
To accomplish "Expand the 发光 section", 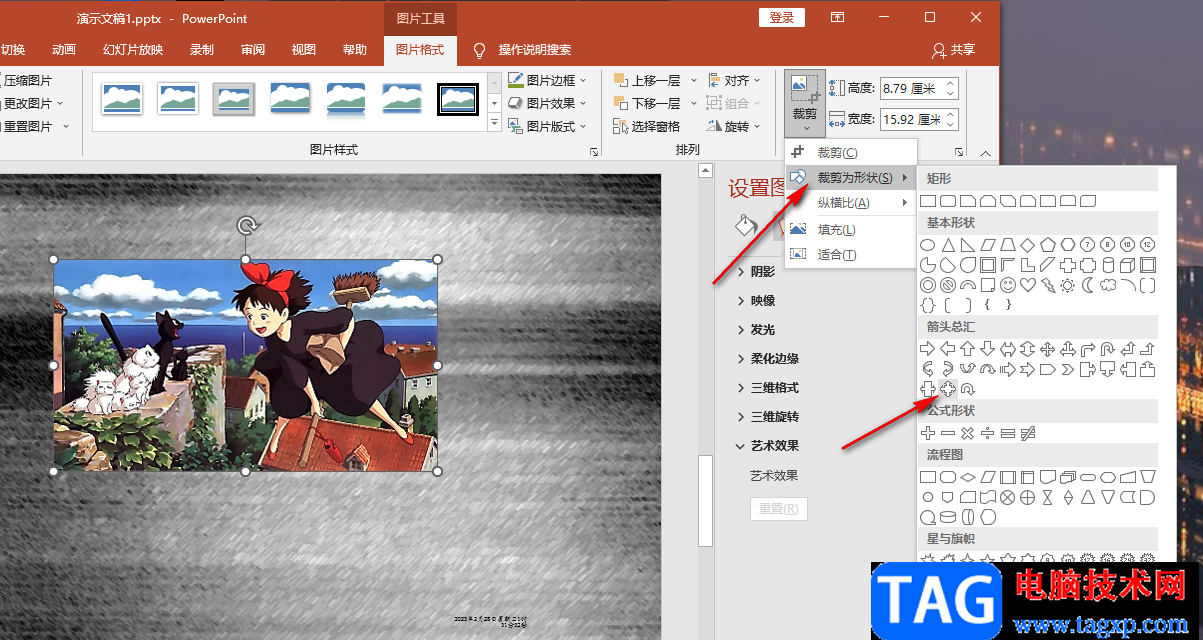I will [757, 329].
